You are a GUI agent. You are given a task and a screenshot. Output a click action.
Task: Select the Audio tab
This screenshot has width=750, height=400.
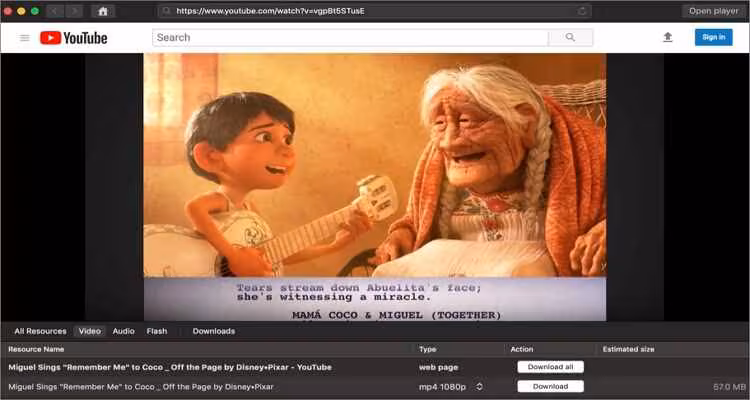(x=123, y=331)
